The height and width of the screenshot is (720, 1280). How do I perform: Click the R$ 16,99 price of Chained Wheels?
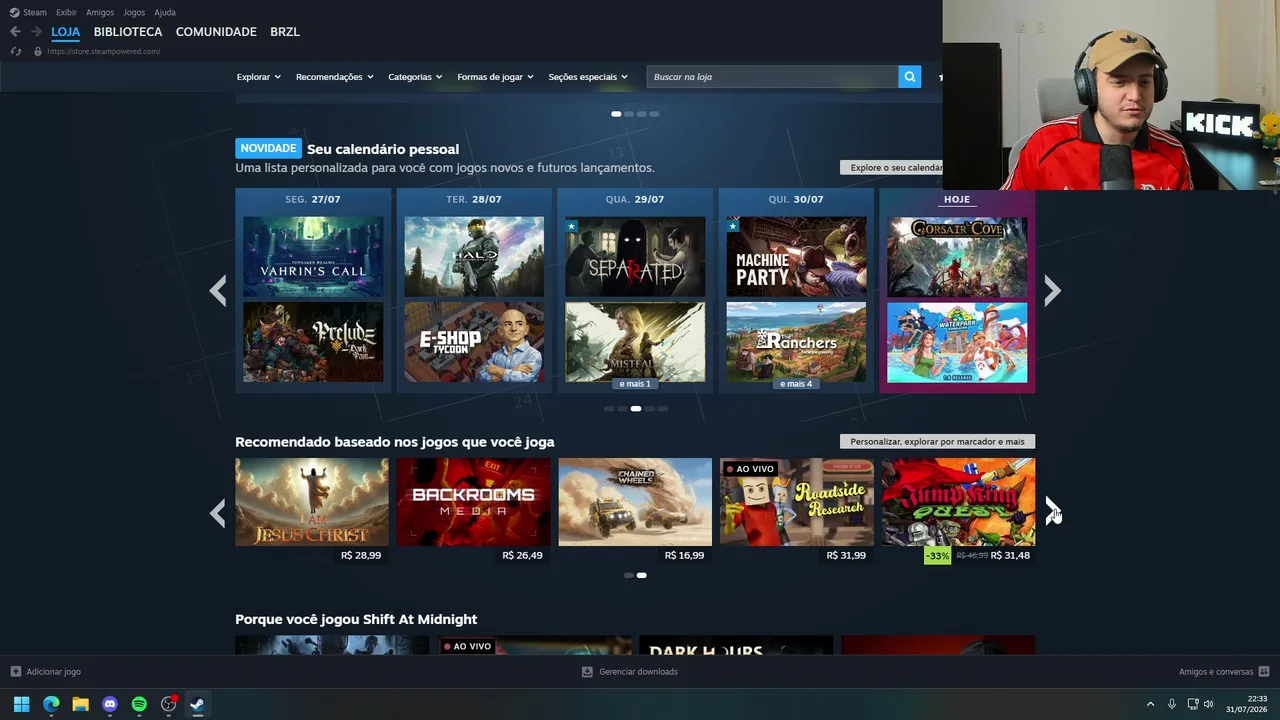click(684, 556)
